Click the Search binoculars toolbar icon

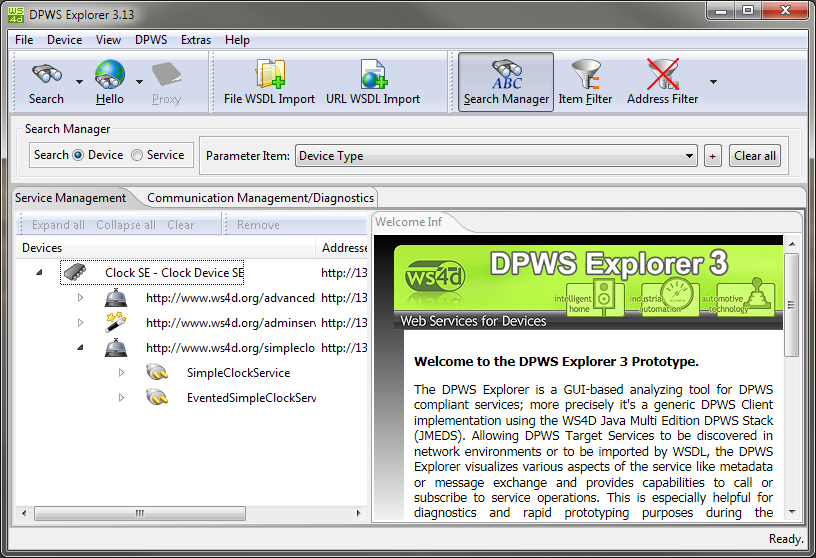pos(47,74)
